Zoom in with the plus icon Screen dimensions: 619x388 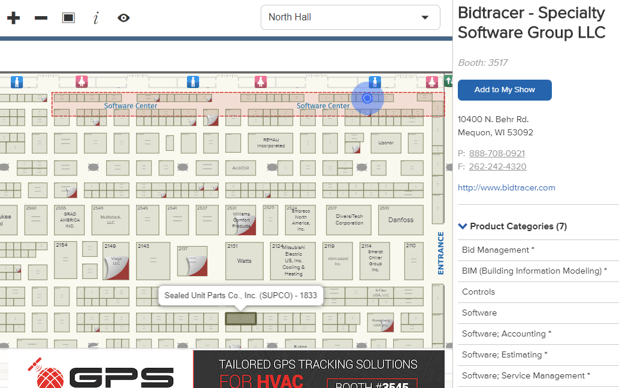tap(13, 18)
